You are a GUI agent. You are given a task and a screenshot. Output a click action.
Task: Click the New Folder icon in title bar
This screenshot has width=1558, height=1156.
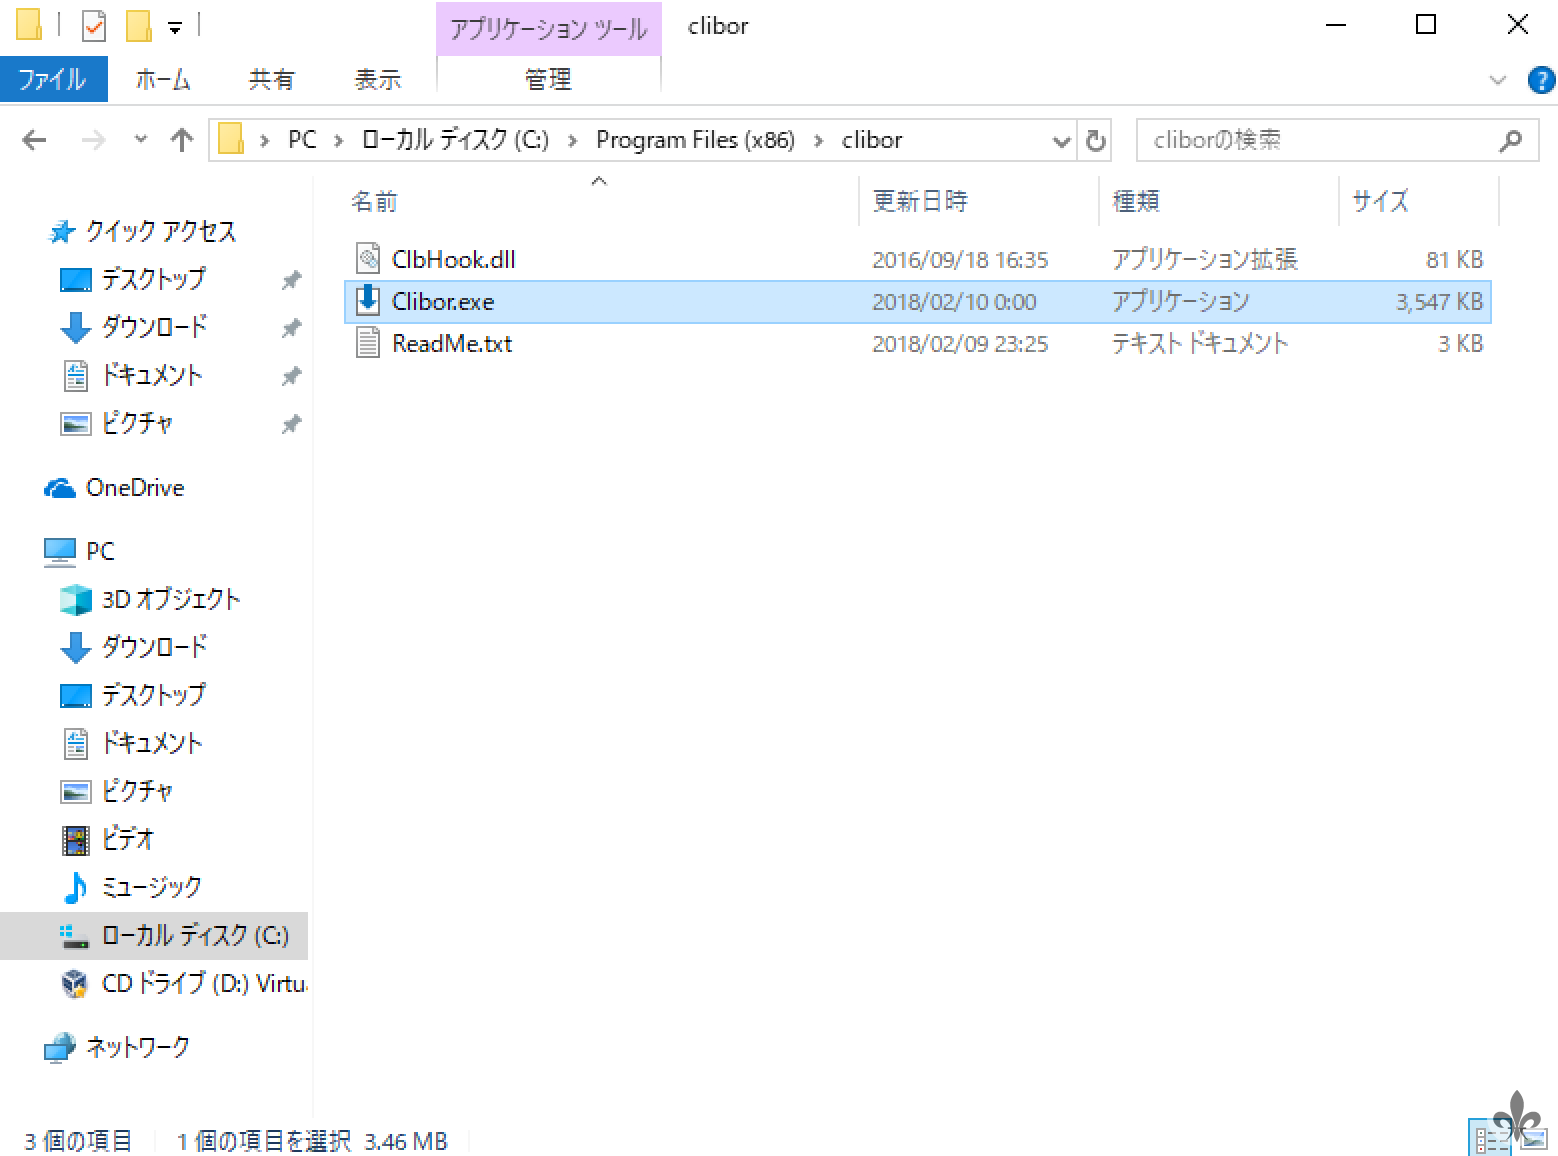pos(139,26)
